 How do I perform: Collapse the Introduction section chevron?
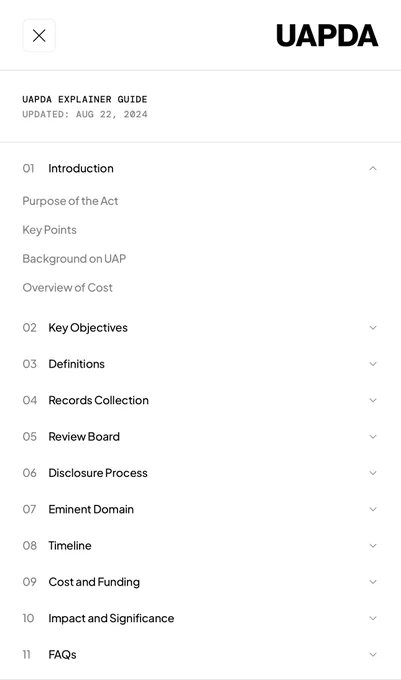(x=373, y=168)
